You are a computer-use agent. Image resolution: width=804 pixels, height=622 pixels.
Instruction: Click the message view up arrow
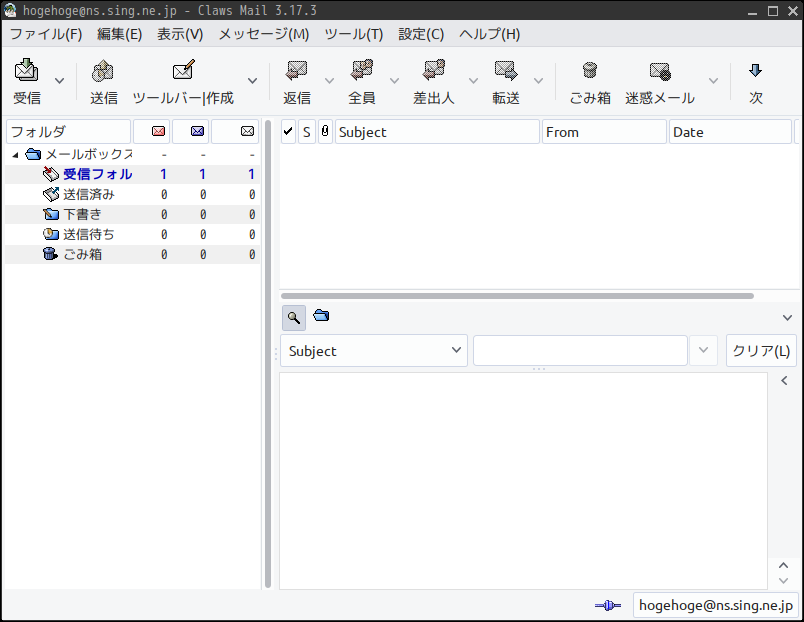tap(783, 566)
